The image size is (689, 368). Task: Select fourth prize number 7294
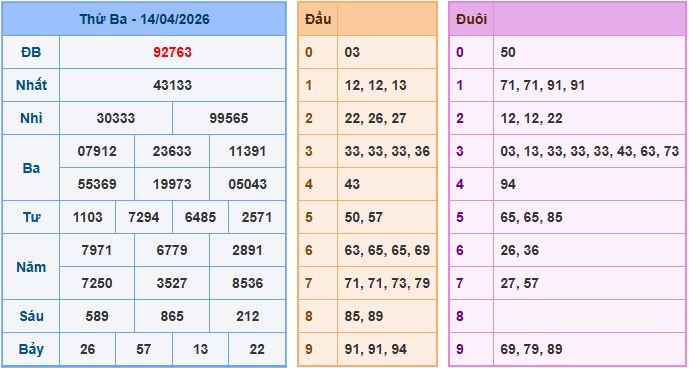click(144, 217)
